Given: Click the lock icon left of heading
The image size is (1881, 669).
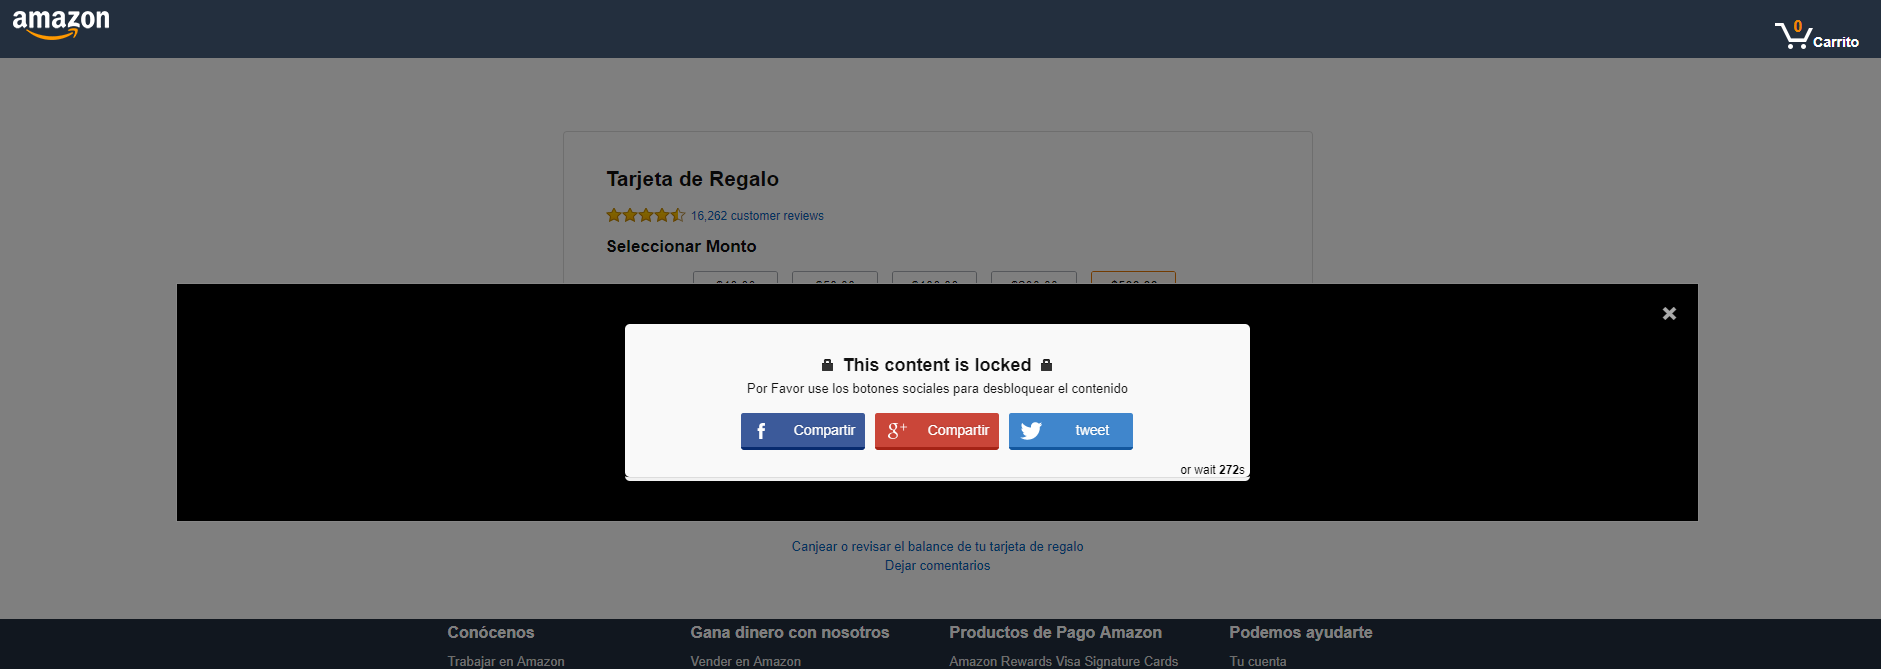Looking at the screenshot, I should click(x=827, y=365).
